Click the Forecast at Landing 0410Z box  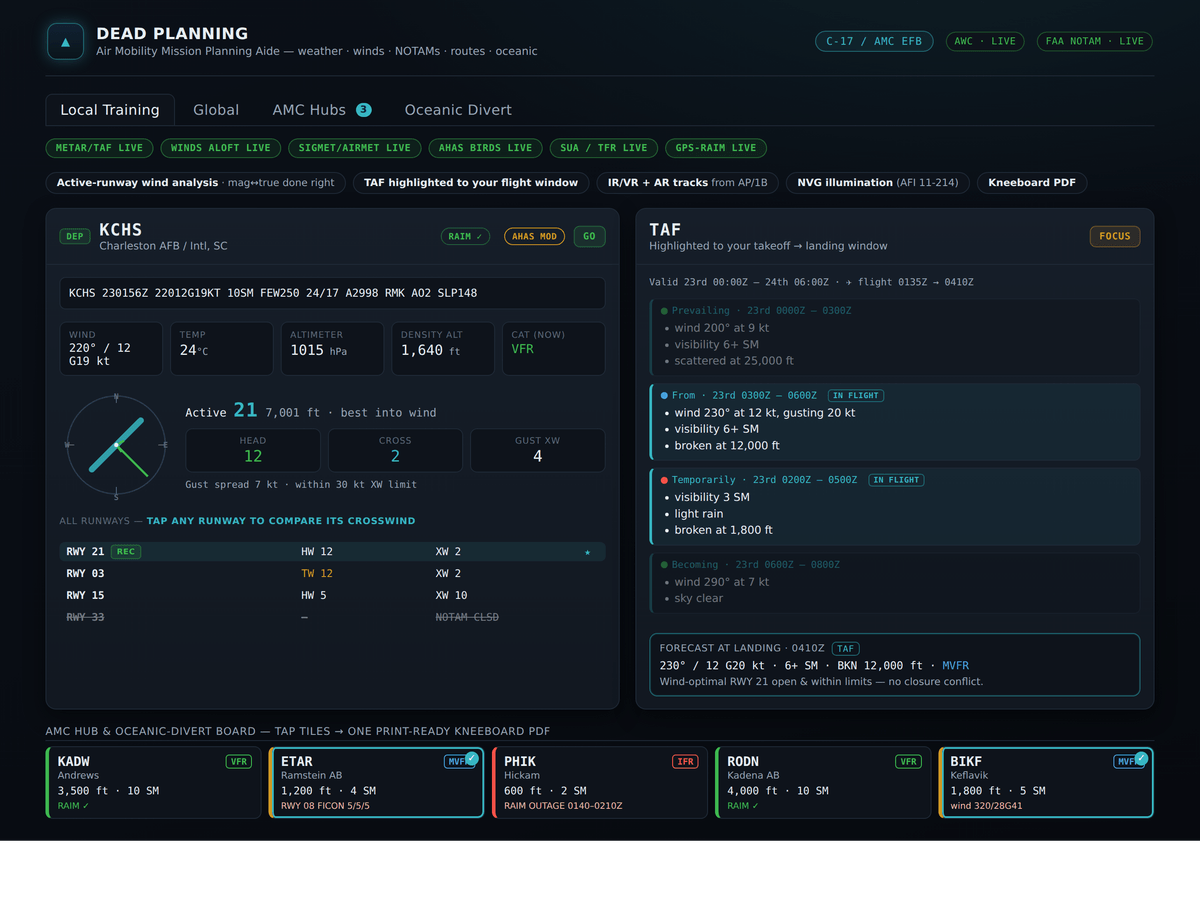(894, 665)
